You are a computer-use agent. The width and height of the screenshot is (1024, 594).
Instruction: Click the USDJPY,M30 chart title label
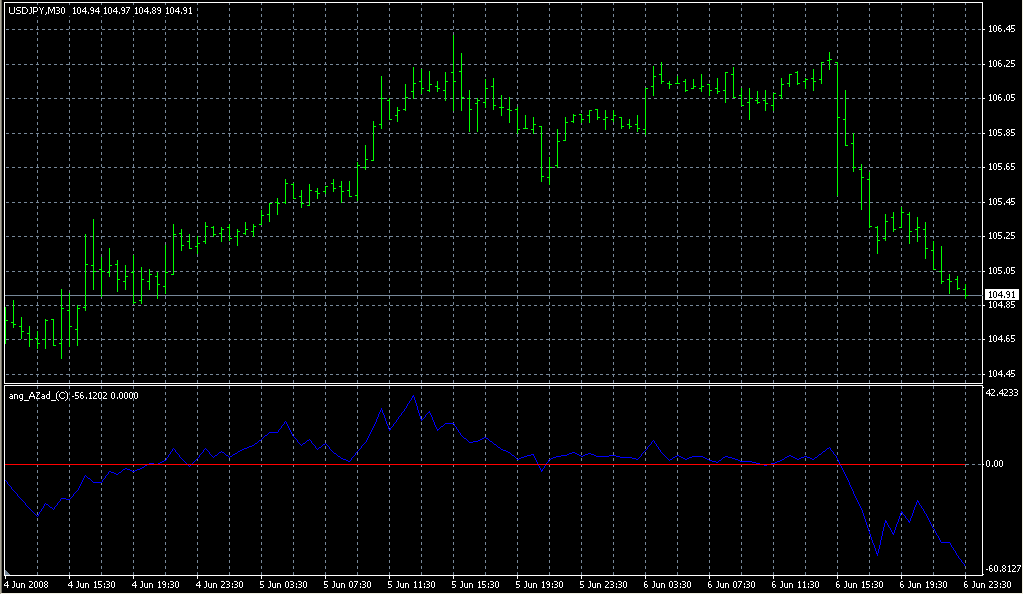point(37,11)
